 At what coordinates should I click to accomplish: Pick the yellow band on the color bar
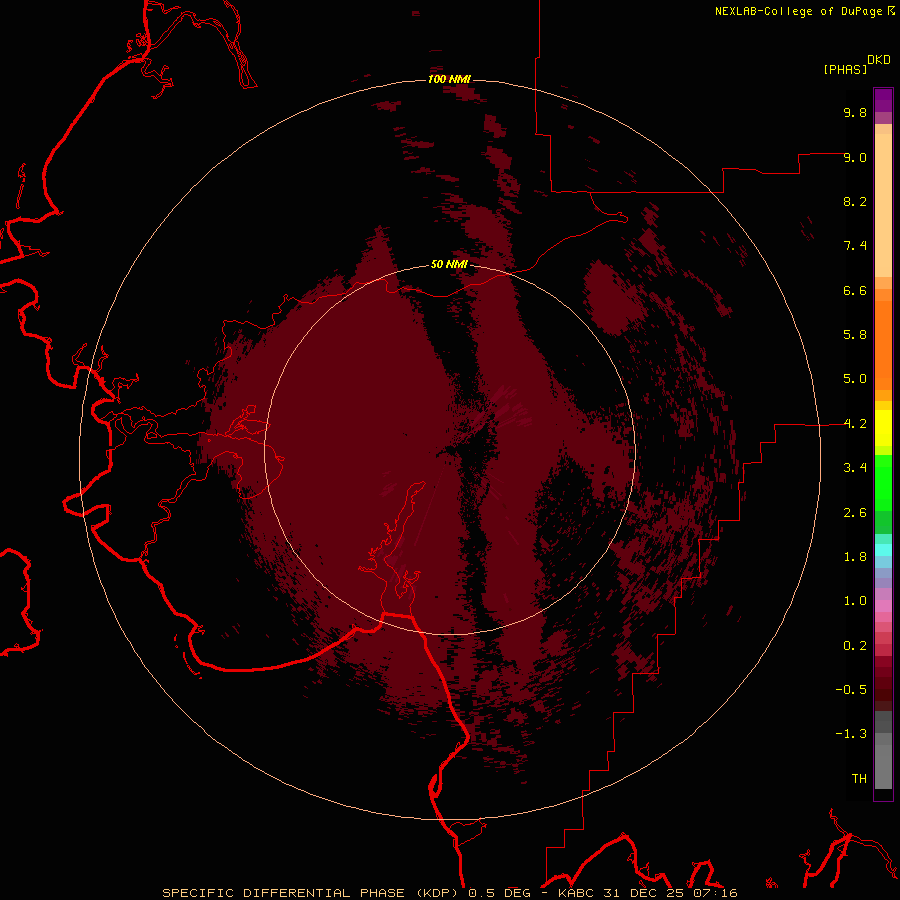click(x=883, y=428)
